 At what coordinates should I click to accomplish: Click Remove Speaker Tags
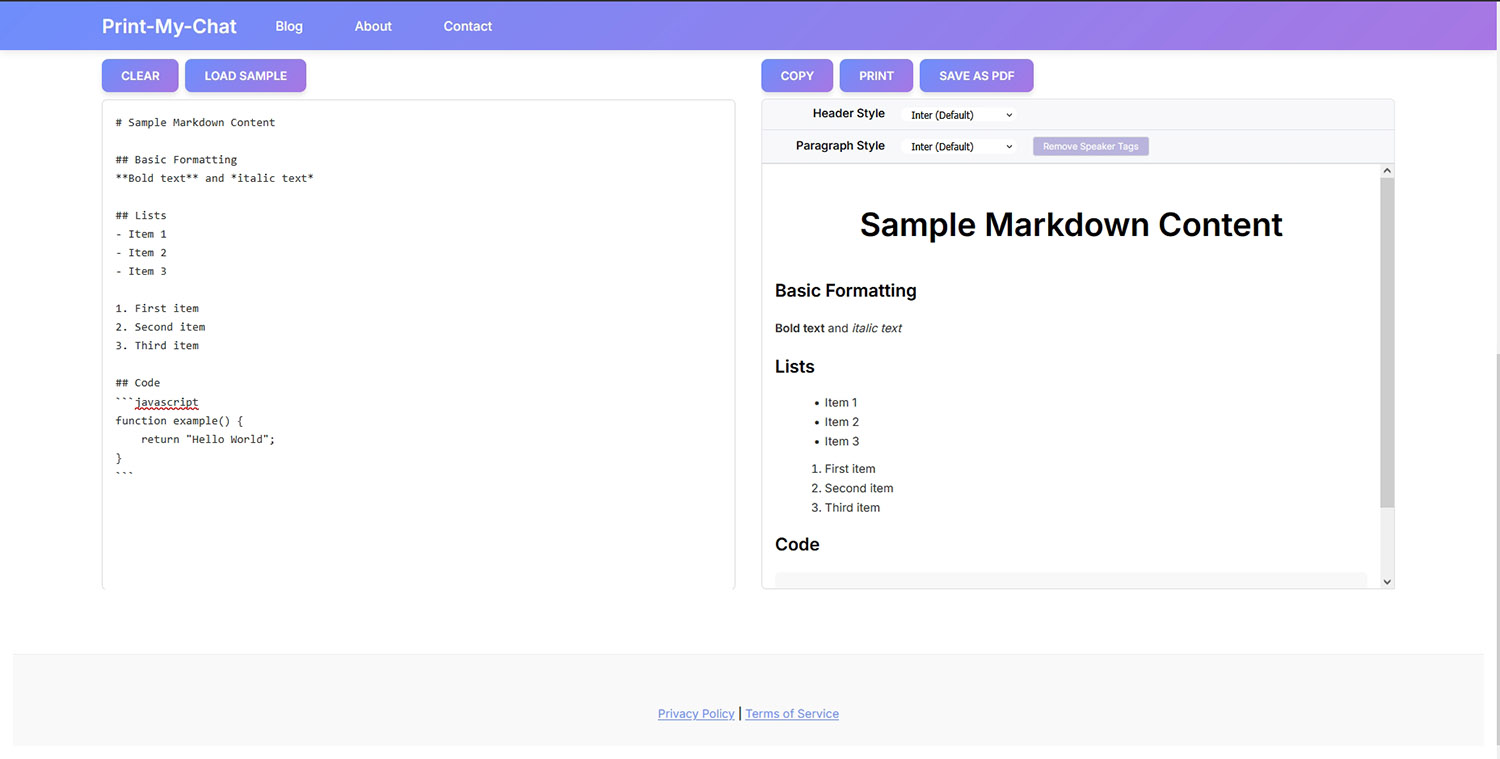coord(1090,146)
